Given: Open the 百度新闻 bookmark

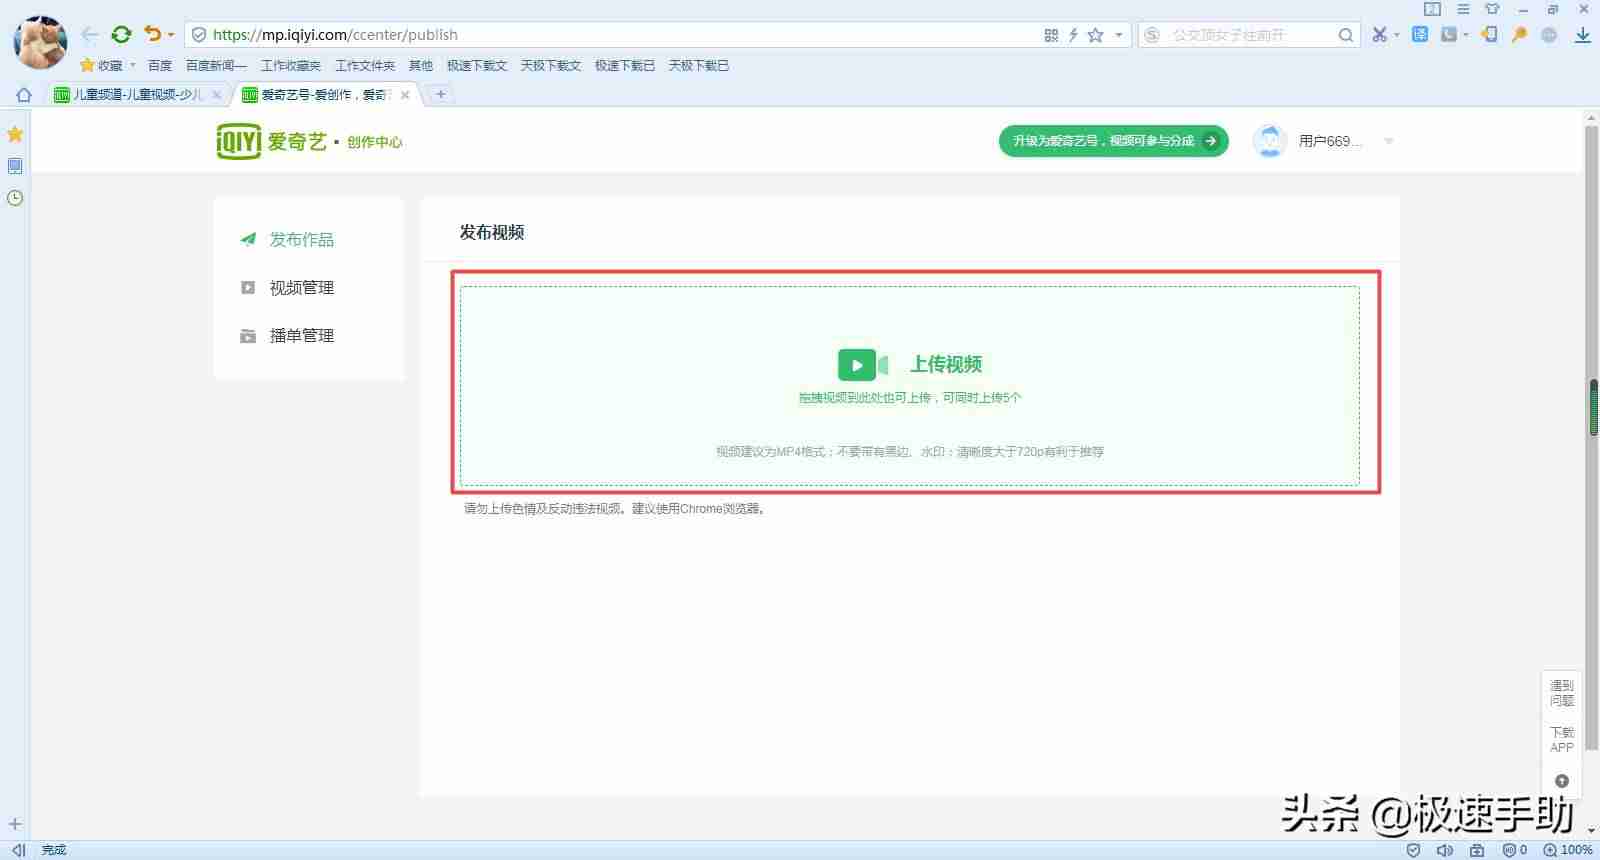Looking at the screenshot, I should tap(216, 65).
